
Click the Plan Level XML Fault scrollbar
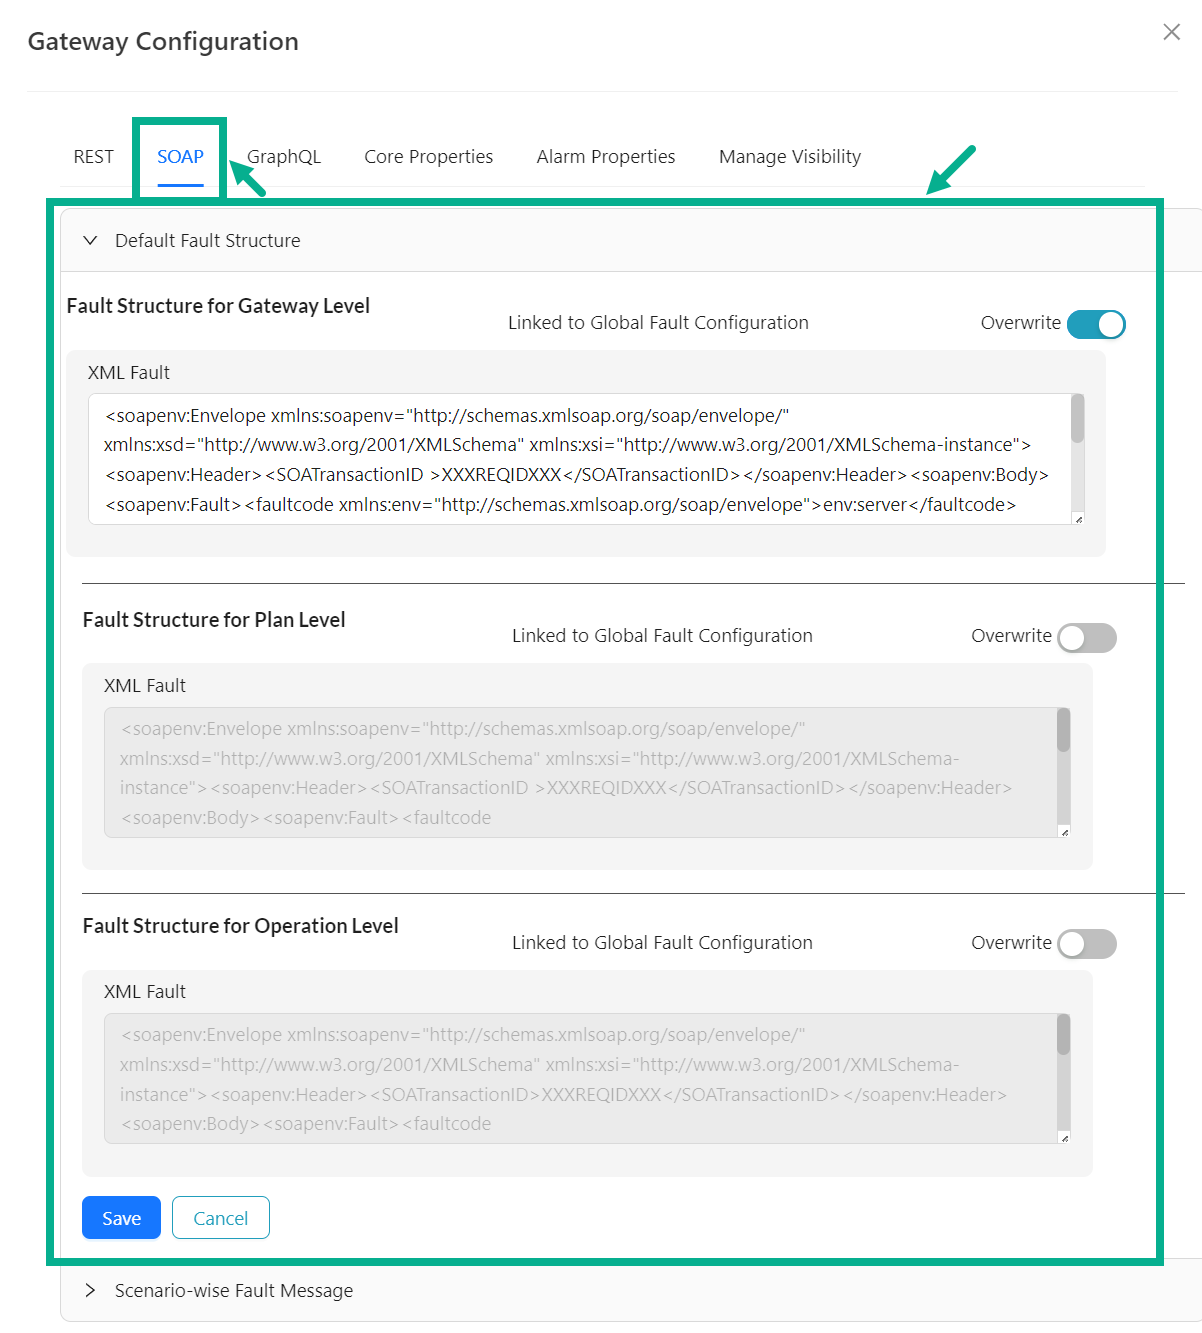pos(1063,732)
